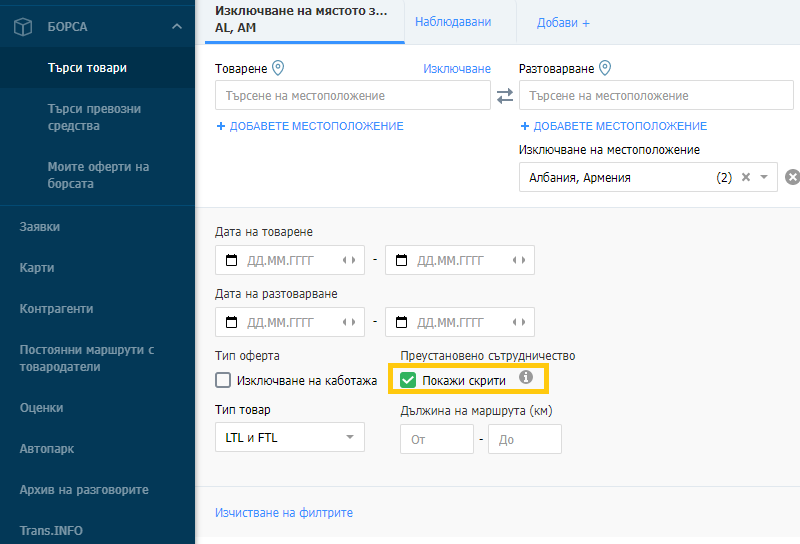Viewport: 800px width, 544px height.
Task: Step unloading end date arrows
Action: tap(519, 322)
